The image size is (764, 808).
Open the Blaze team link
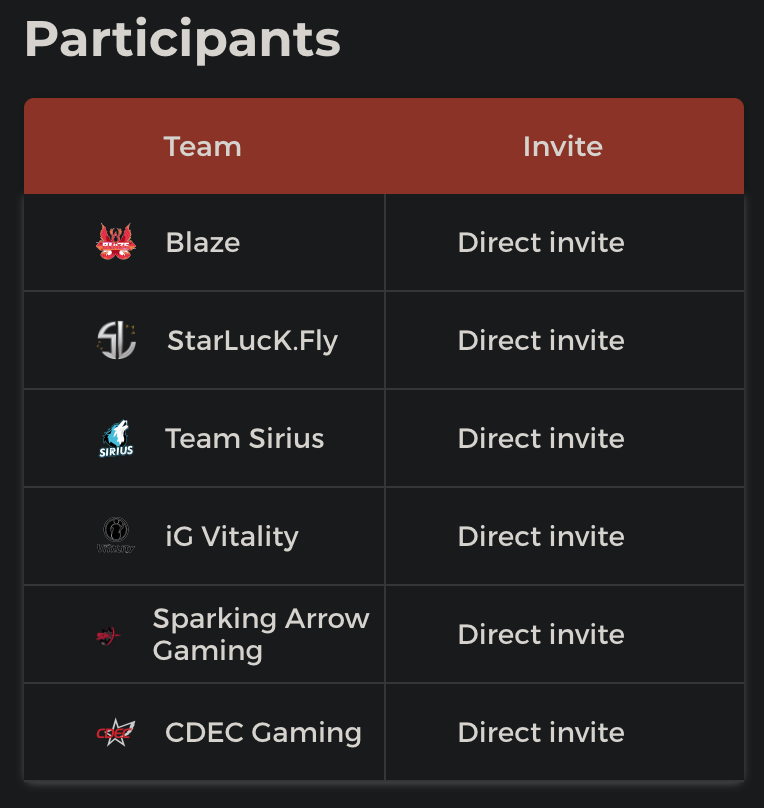(x=203, y=242)
